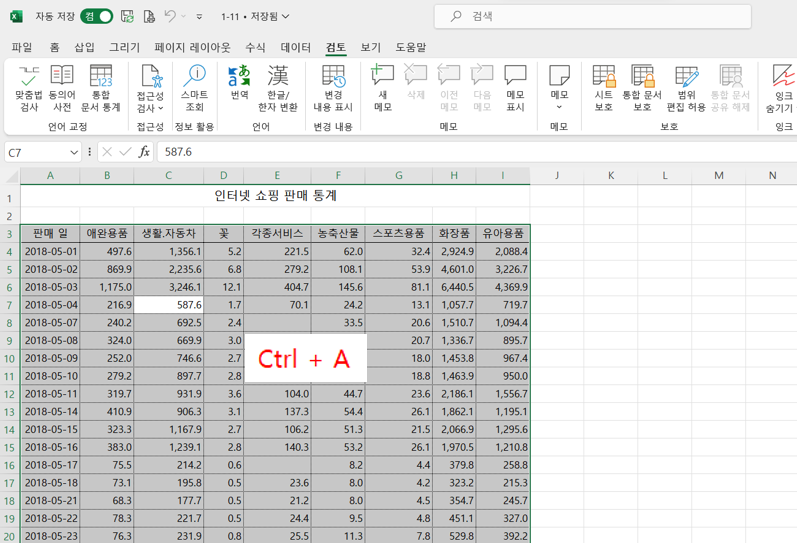Image resolution: width=797 pixels, height=543 pixels.
Task: Open the Formulas (수식) tab
Action: click(255, 47)
